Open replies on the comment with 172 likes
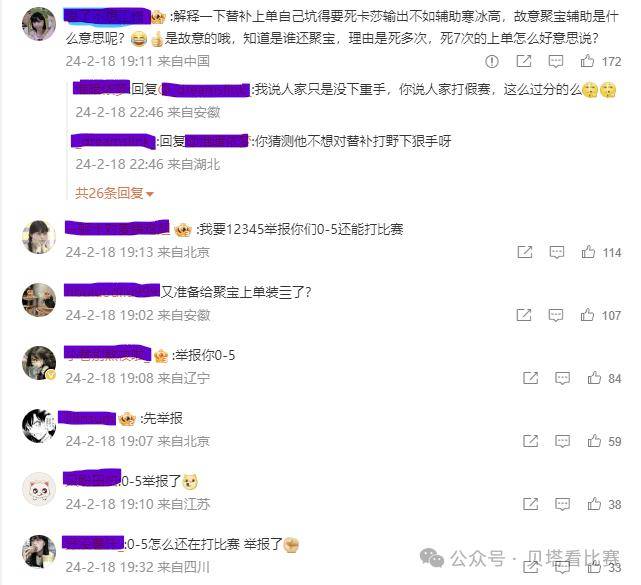The width and height of the screenshot is (641, 585). [x=556, y=62]
